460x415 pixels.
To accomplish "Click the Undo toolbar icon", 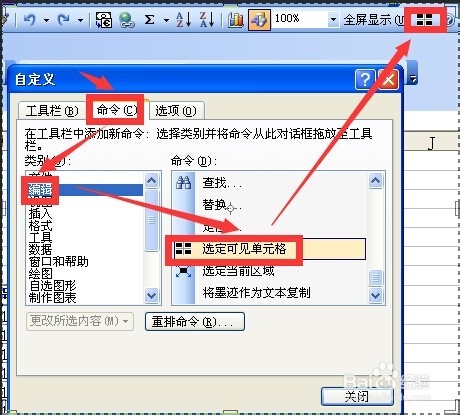I will (30, 20).
